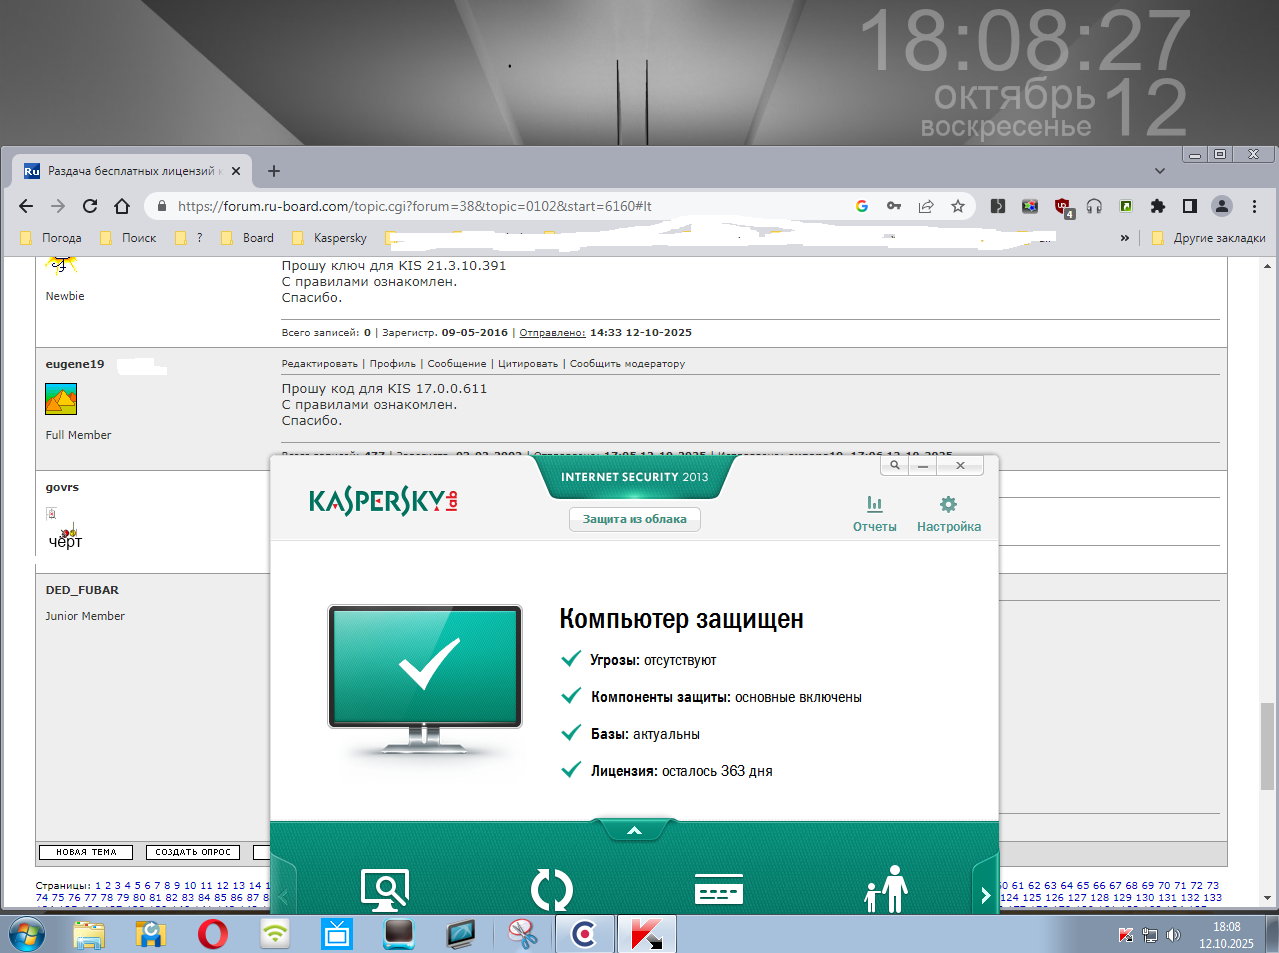Open the Extensions puzzle menu
Image resolution: width=1279 pixels, height=953 pixels.
[1158, 206]
